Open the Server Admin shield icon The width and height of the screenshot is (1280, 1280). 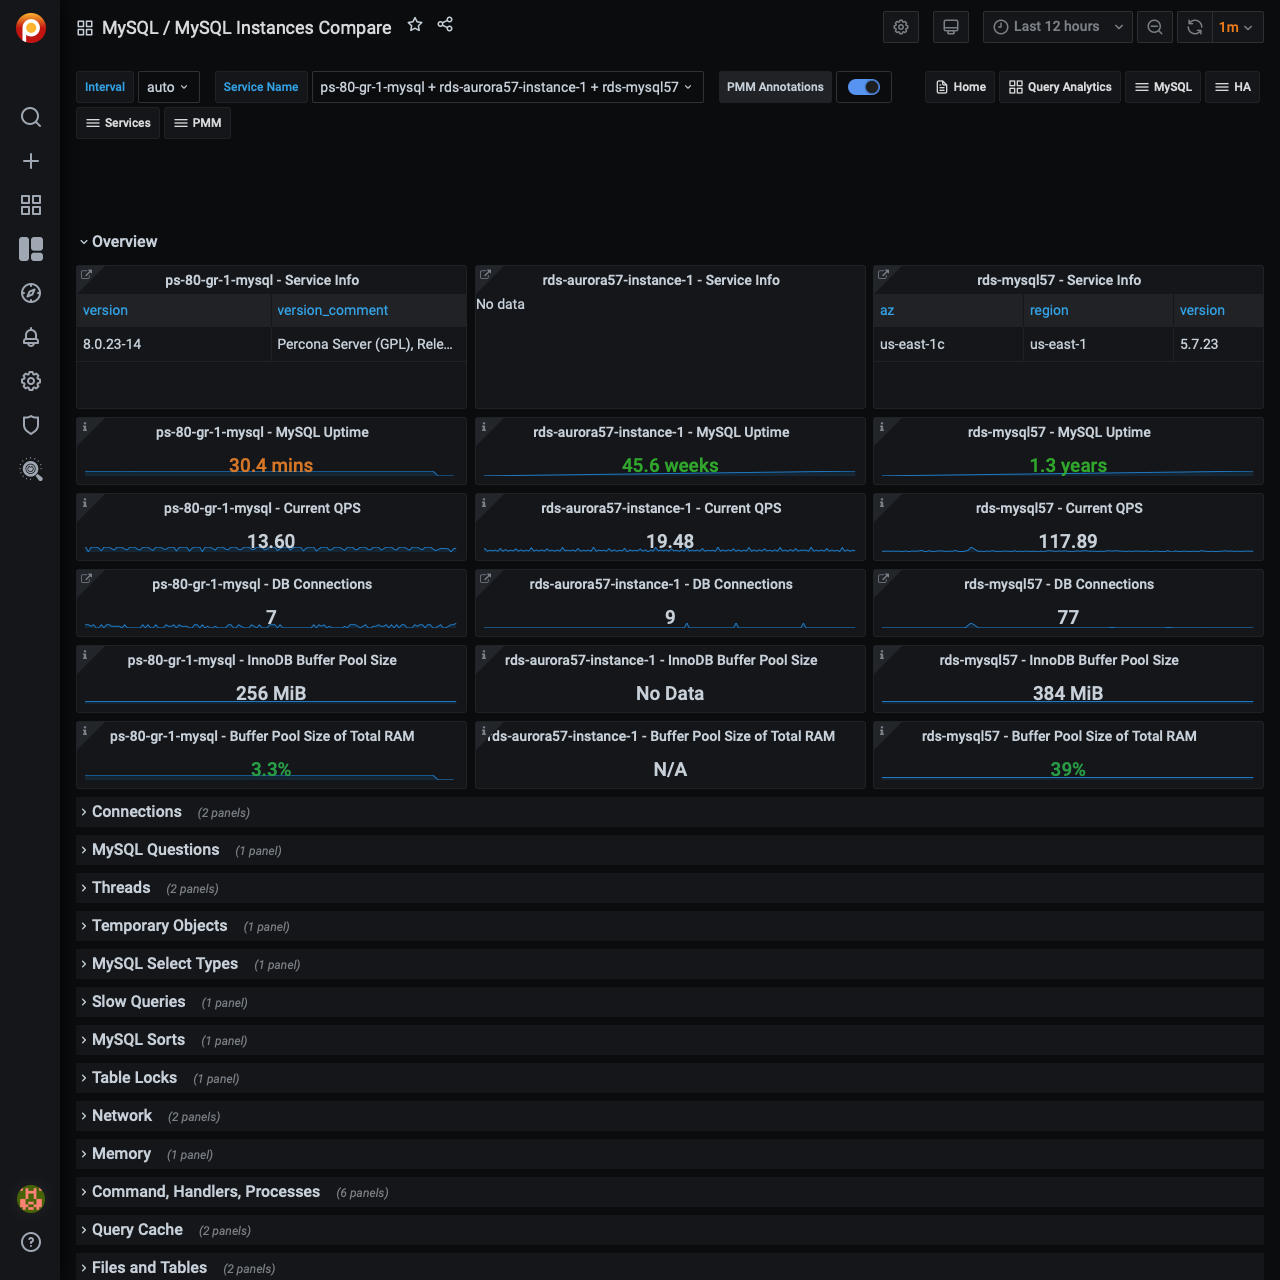tap(31, 425)
